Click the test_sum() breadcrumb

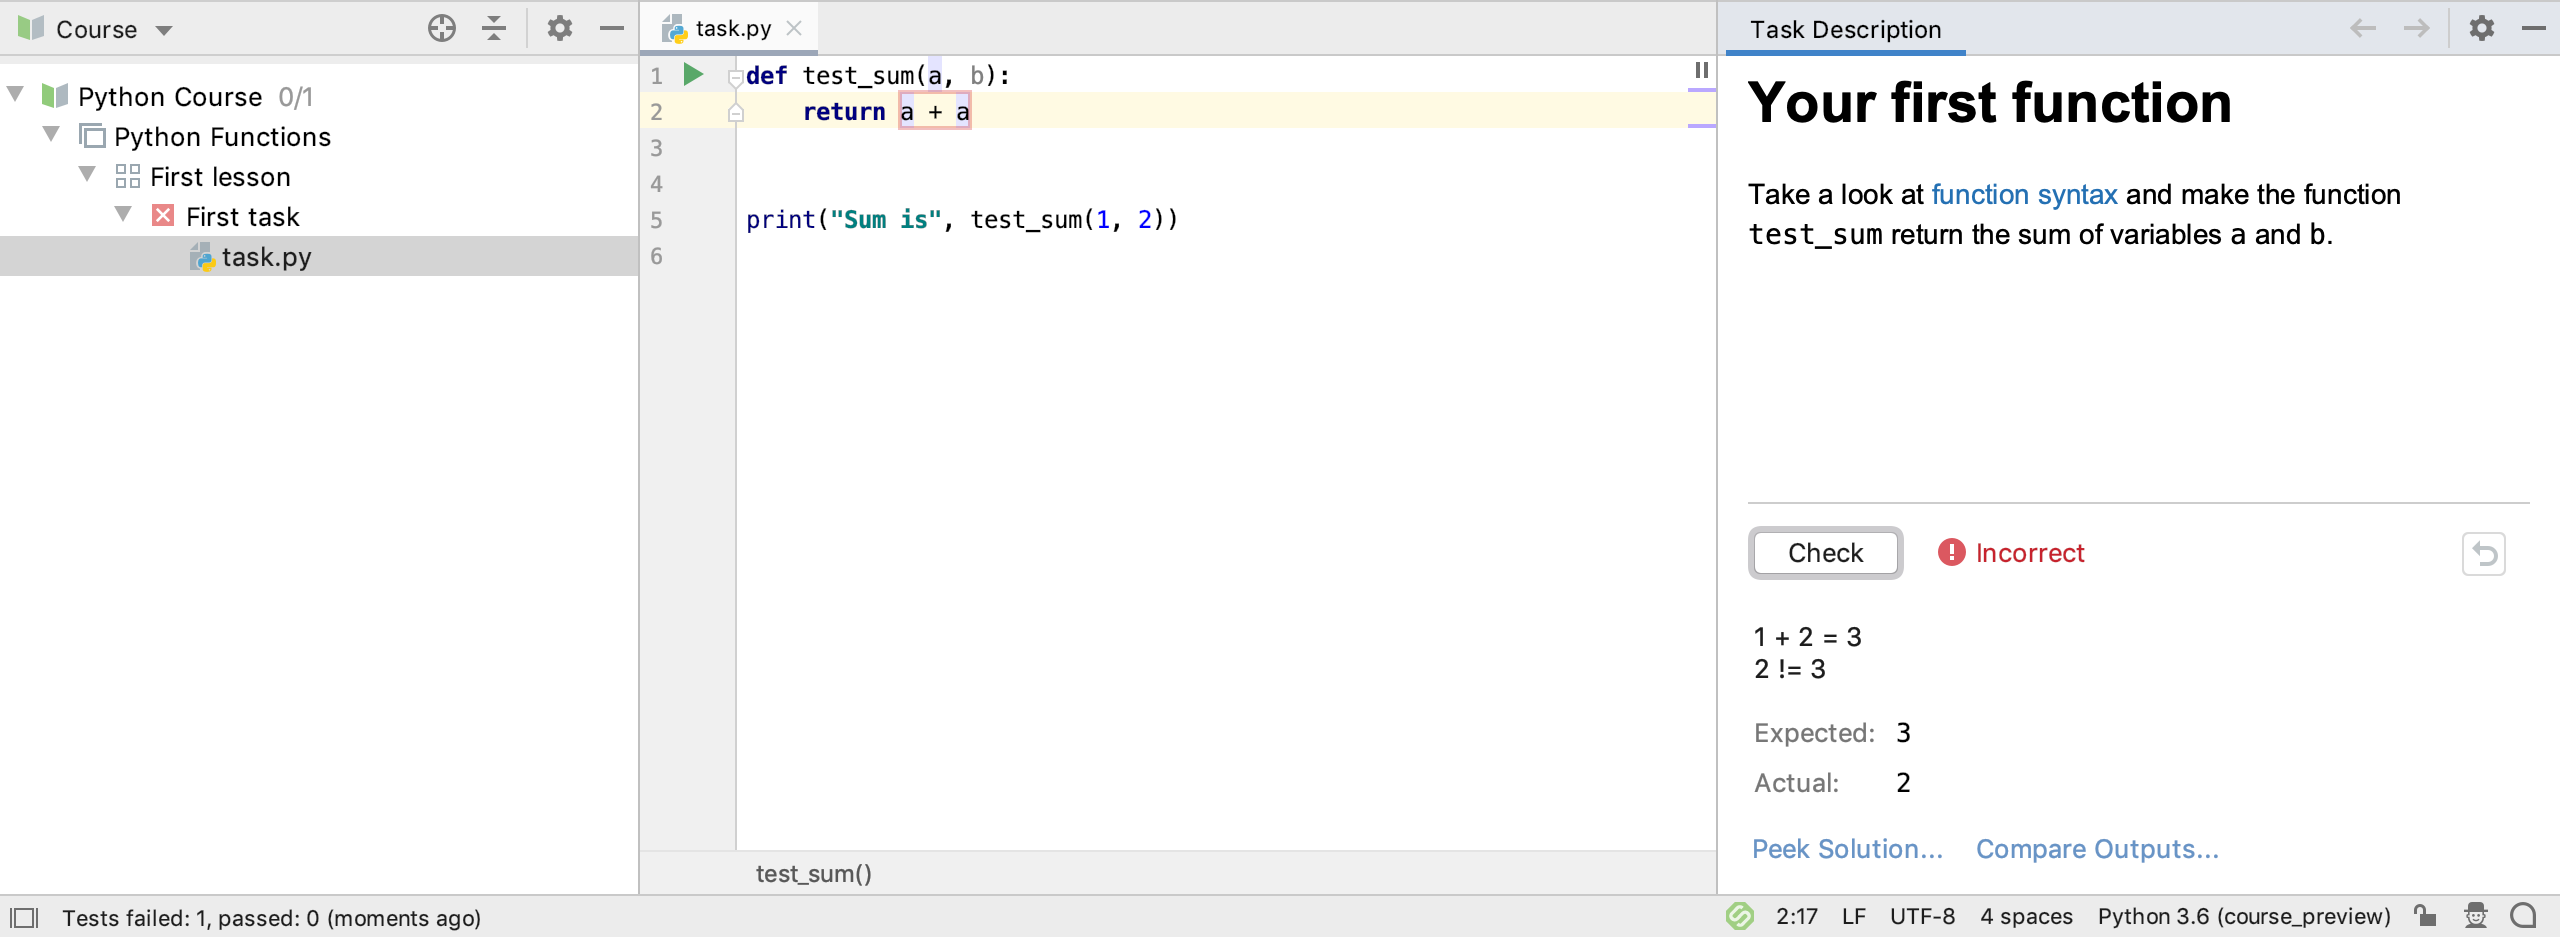click(813, 874)
